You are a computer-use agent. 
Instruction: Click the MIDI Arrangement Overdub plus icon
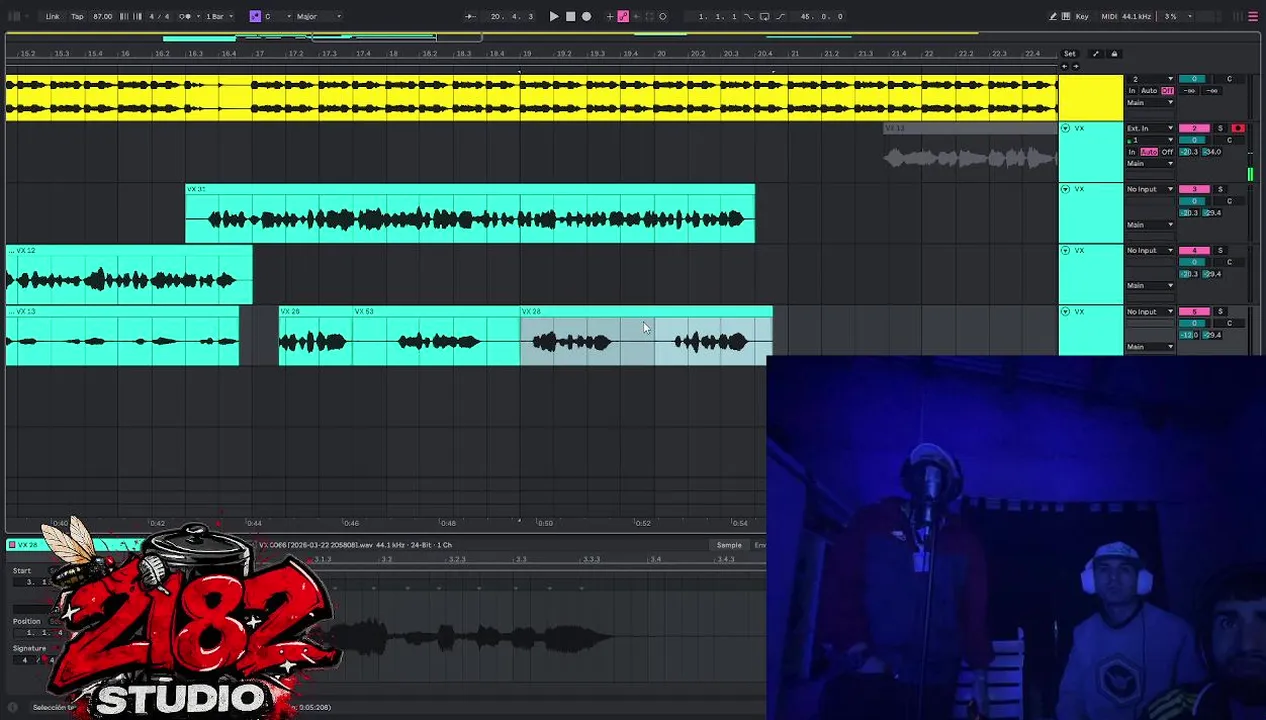(610, 16)
